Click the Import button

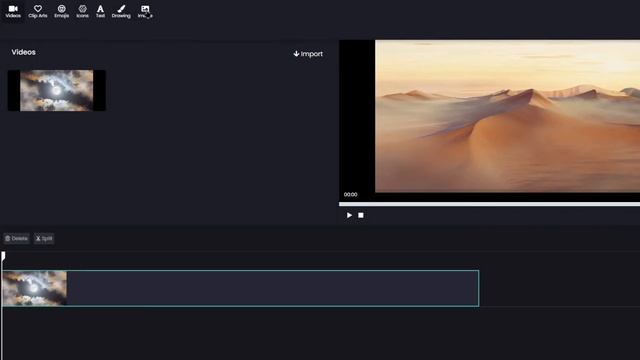pyautogui.click(x=308, y=54)
